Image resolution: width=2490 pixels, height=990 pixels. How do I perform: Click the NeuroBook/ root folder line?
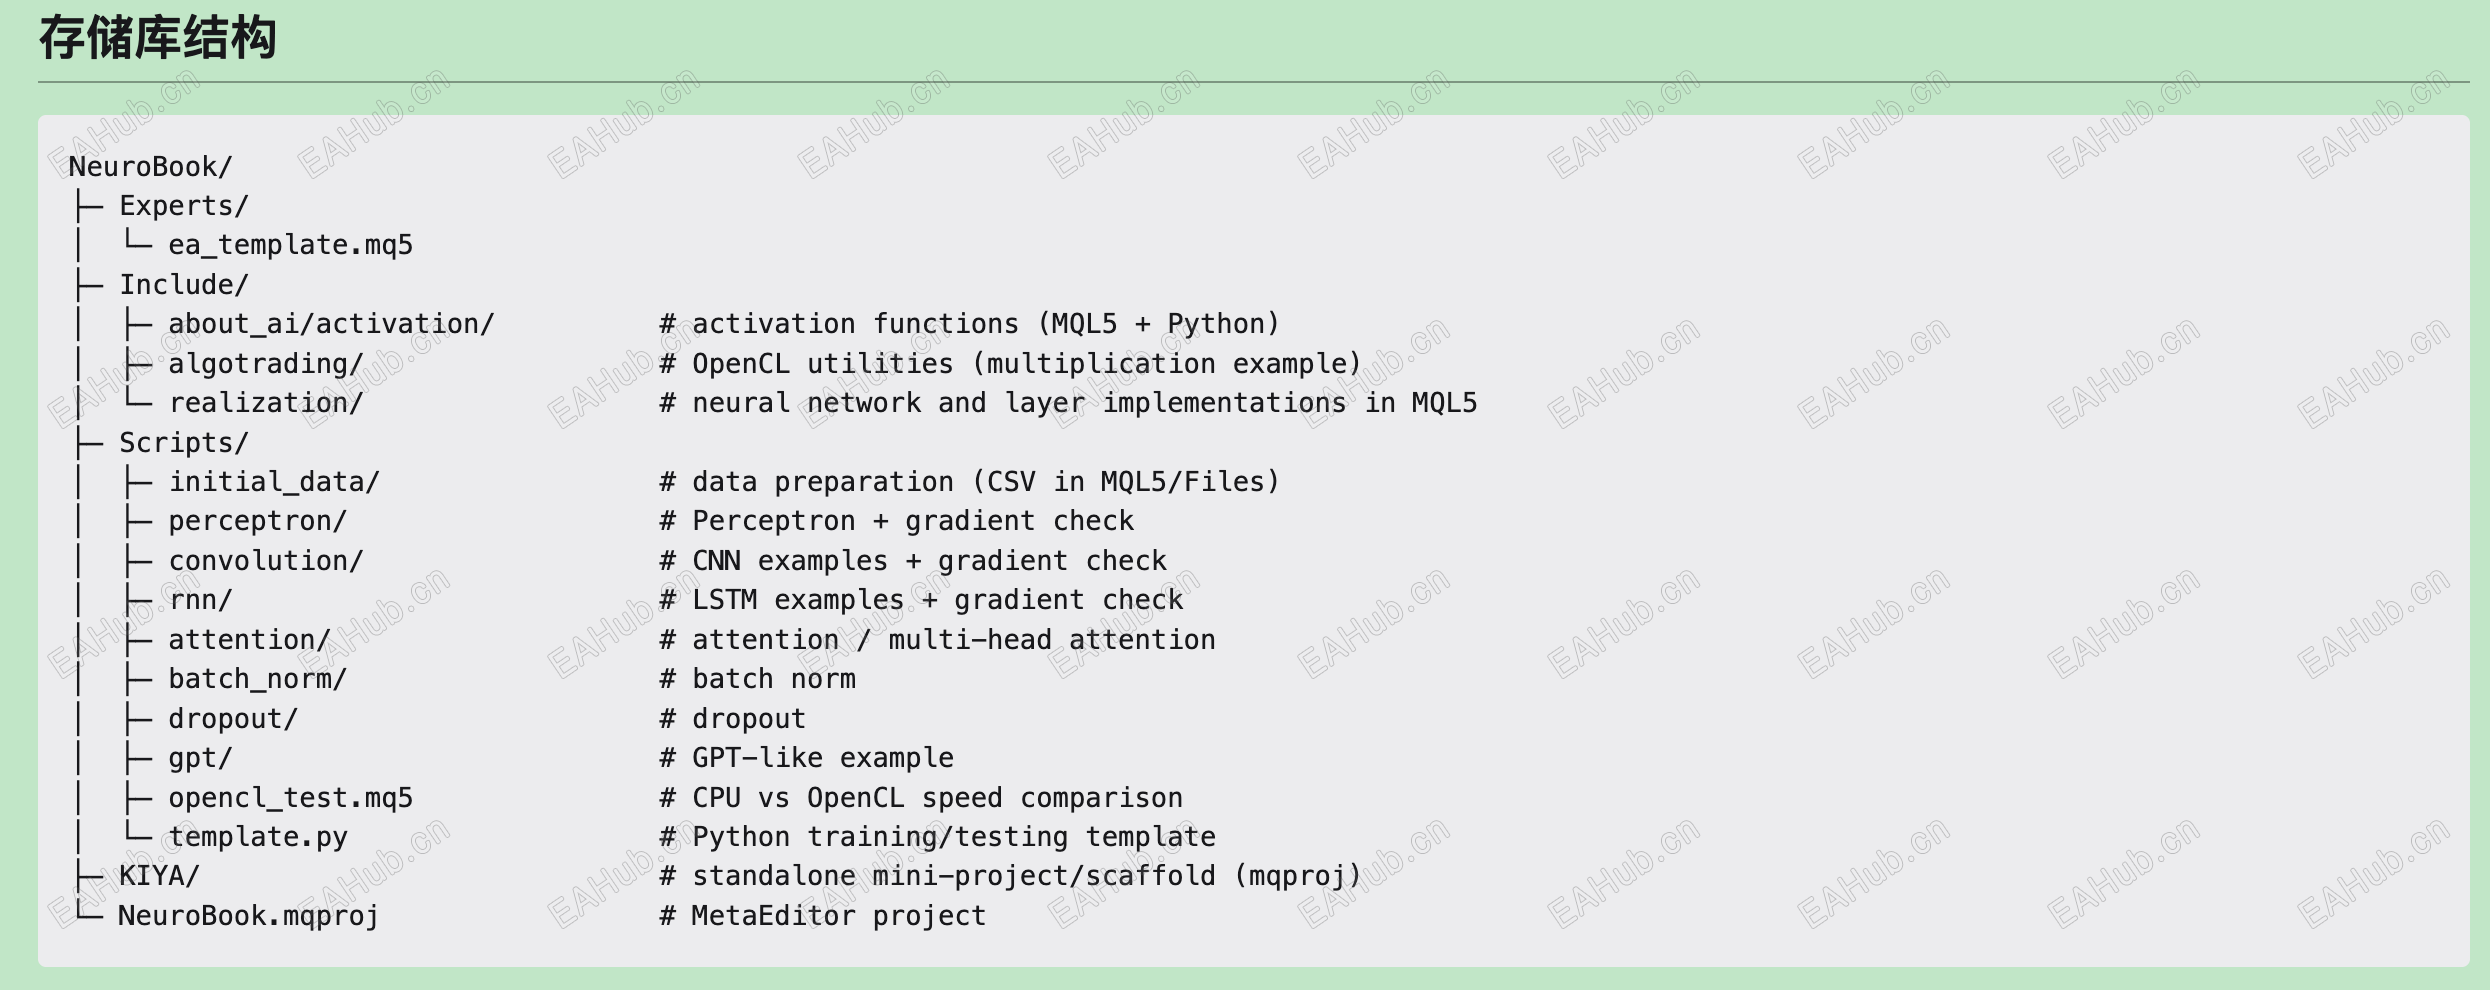(150, 166)
